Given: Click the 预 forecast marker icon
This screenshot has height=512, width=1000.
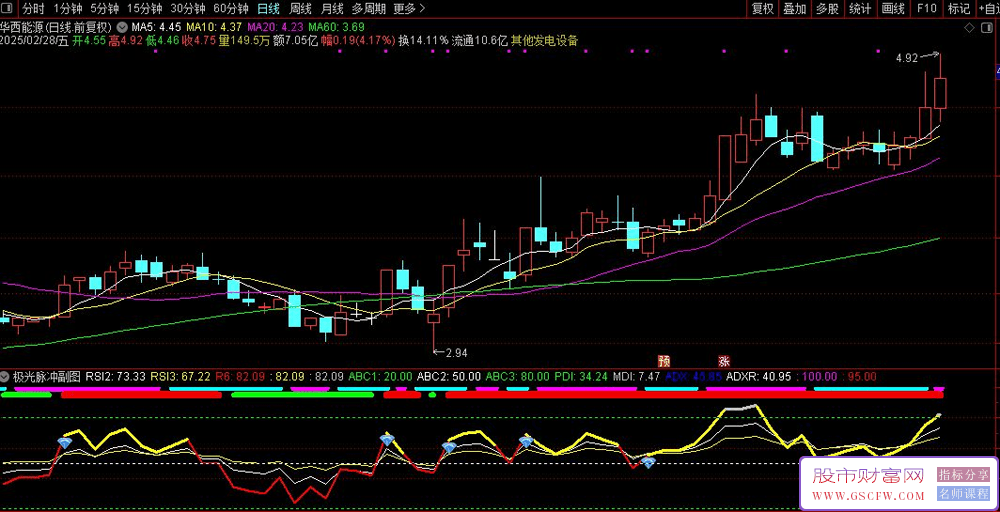Looking at the screenshot, I should pyautogui.click(x=663, y=360).
